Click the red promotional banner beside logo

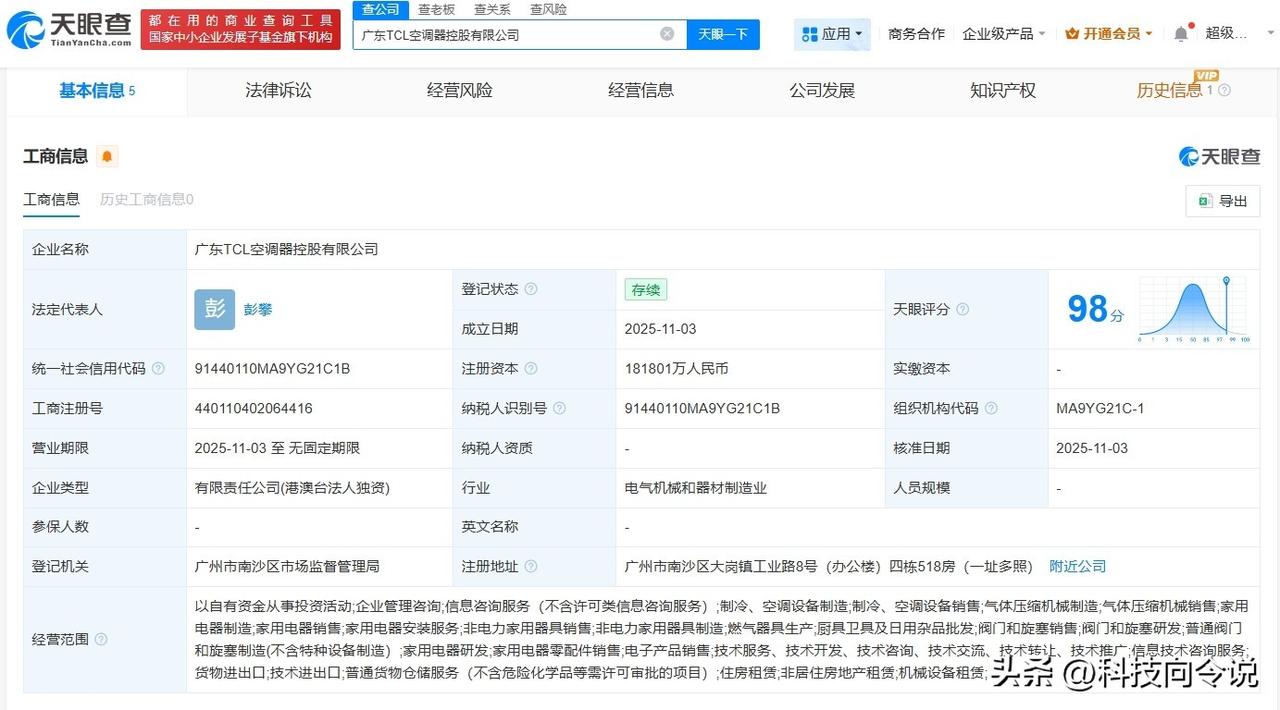(240, 30)
